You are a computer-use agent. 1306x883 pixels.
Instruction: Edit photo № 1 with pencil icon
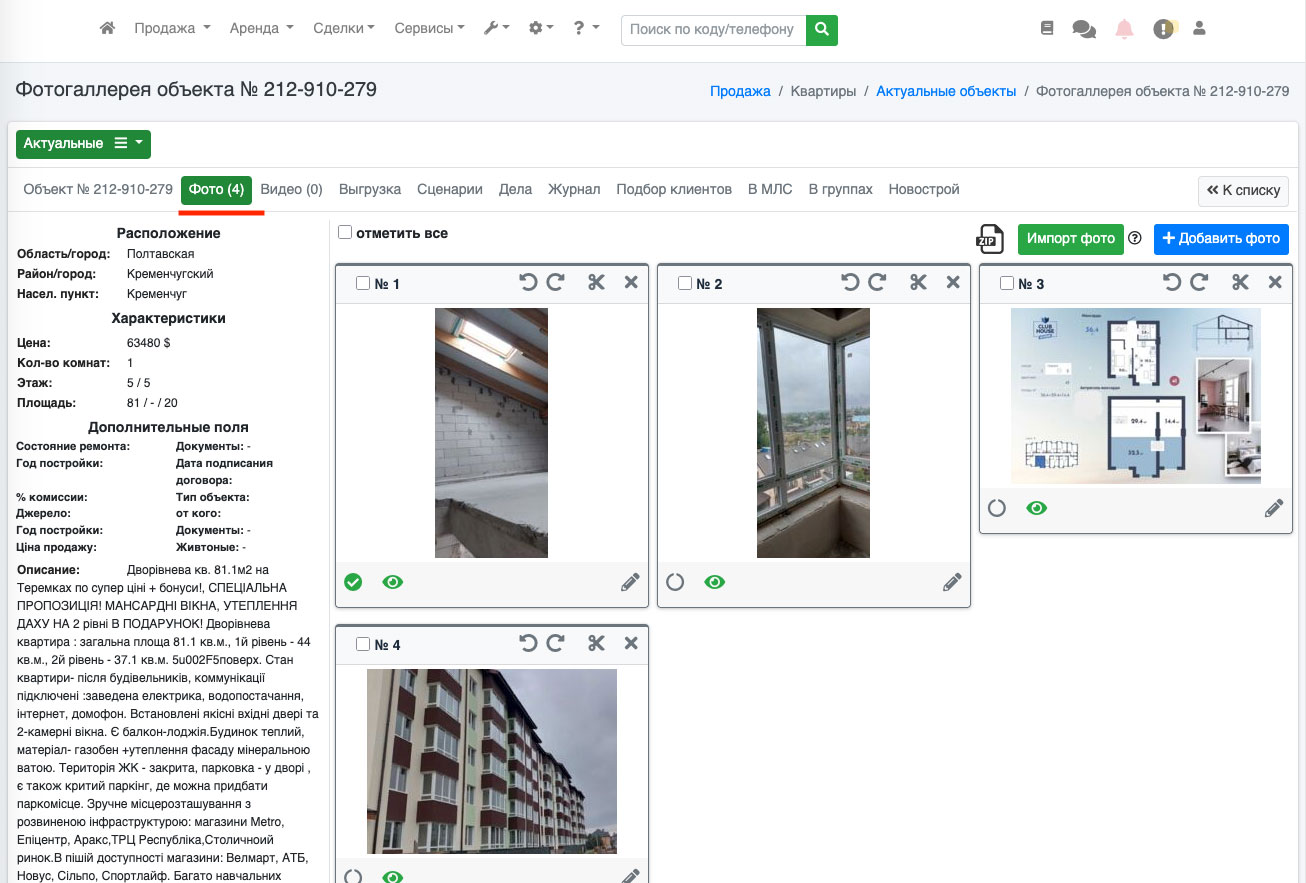coord(630,582)
